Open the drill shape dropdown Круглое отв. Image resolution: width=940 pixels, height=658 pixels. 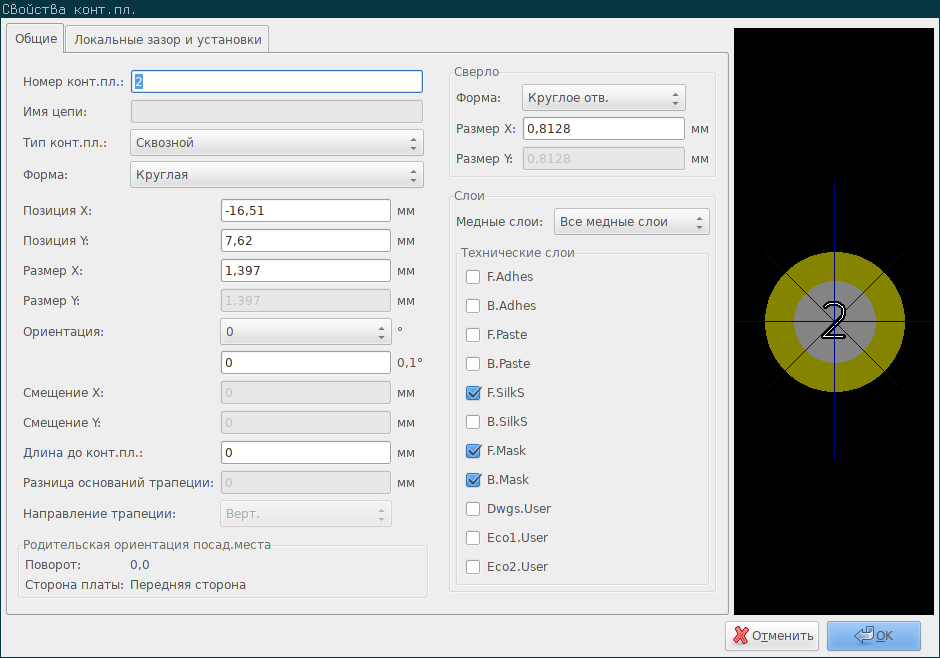[603, 98]
